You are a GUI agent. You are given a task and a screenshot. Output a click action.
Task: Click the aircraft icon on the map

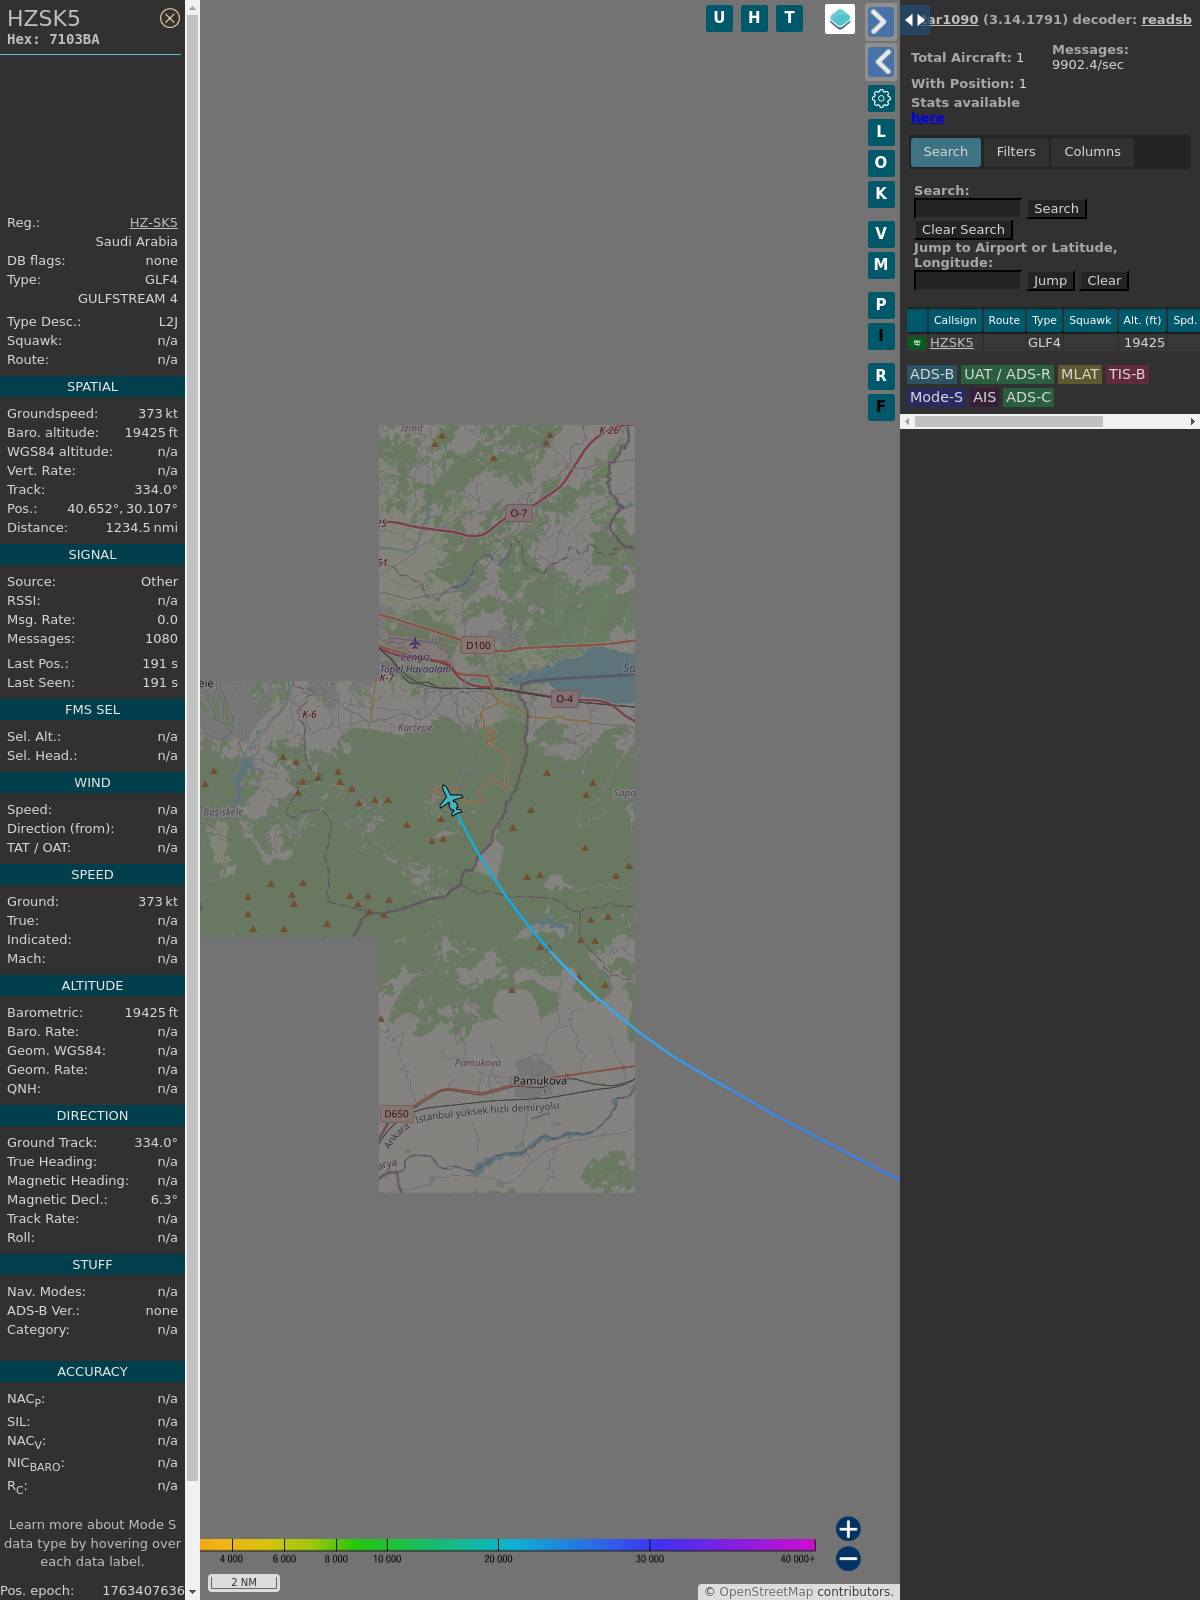[451, 800]
